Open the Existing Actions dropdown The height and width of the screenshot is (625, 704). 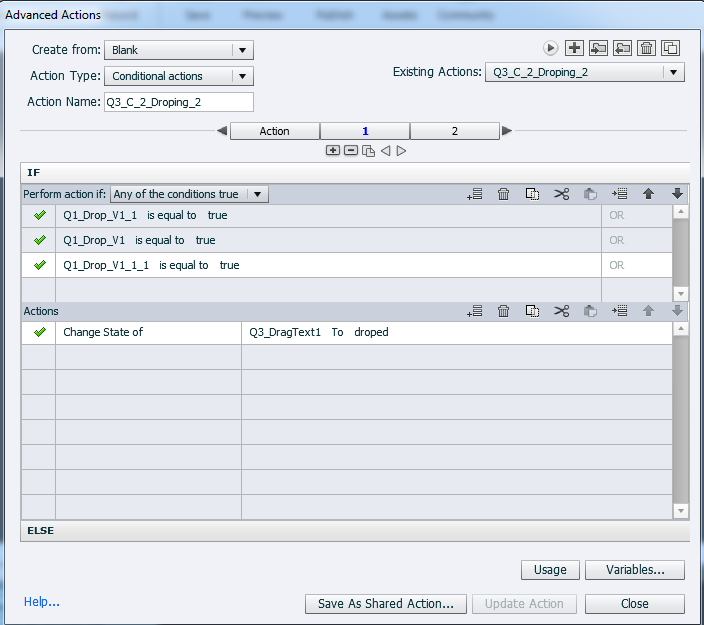pos(584,72)
